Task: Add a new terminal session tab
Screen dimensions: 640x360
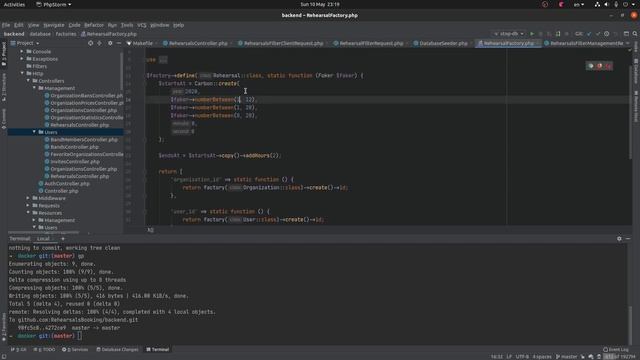Action: [63, 239]
